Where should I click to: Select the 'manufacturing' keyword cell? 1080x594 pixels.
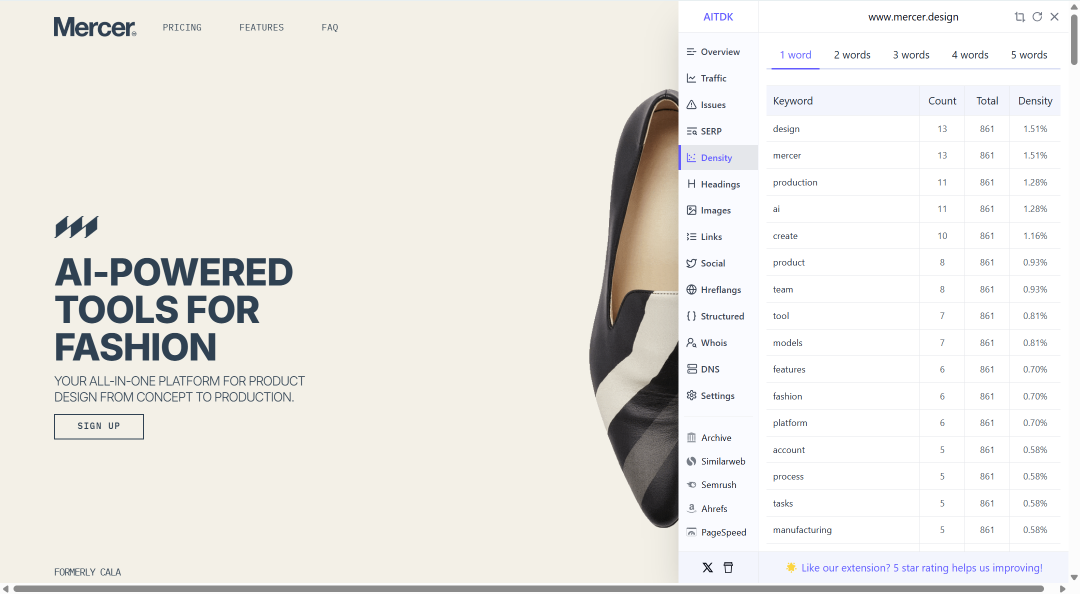tap(843, 530)
